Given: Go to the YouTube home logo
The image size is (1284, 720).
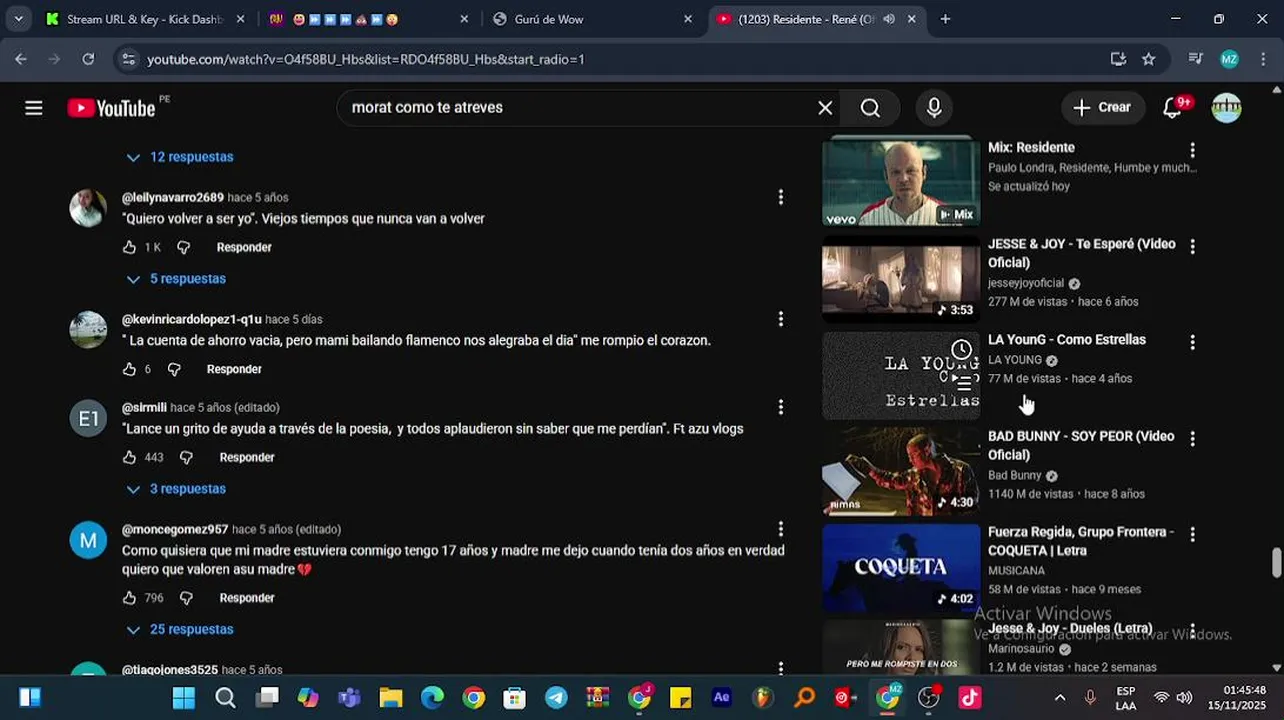Looking at the screenshot, I should coord(111,108).
